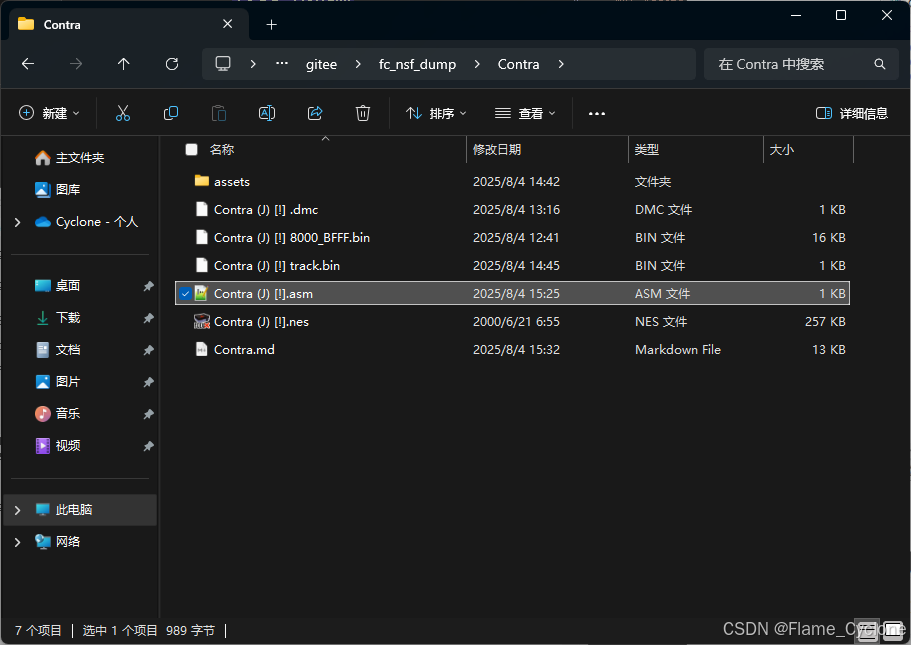Click the Copy icon in toolbar
Viewport: 911px width, 645px height.
tap(171, 113)
